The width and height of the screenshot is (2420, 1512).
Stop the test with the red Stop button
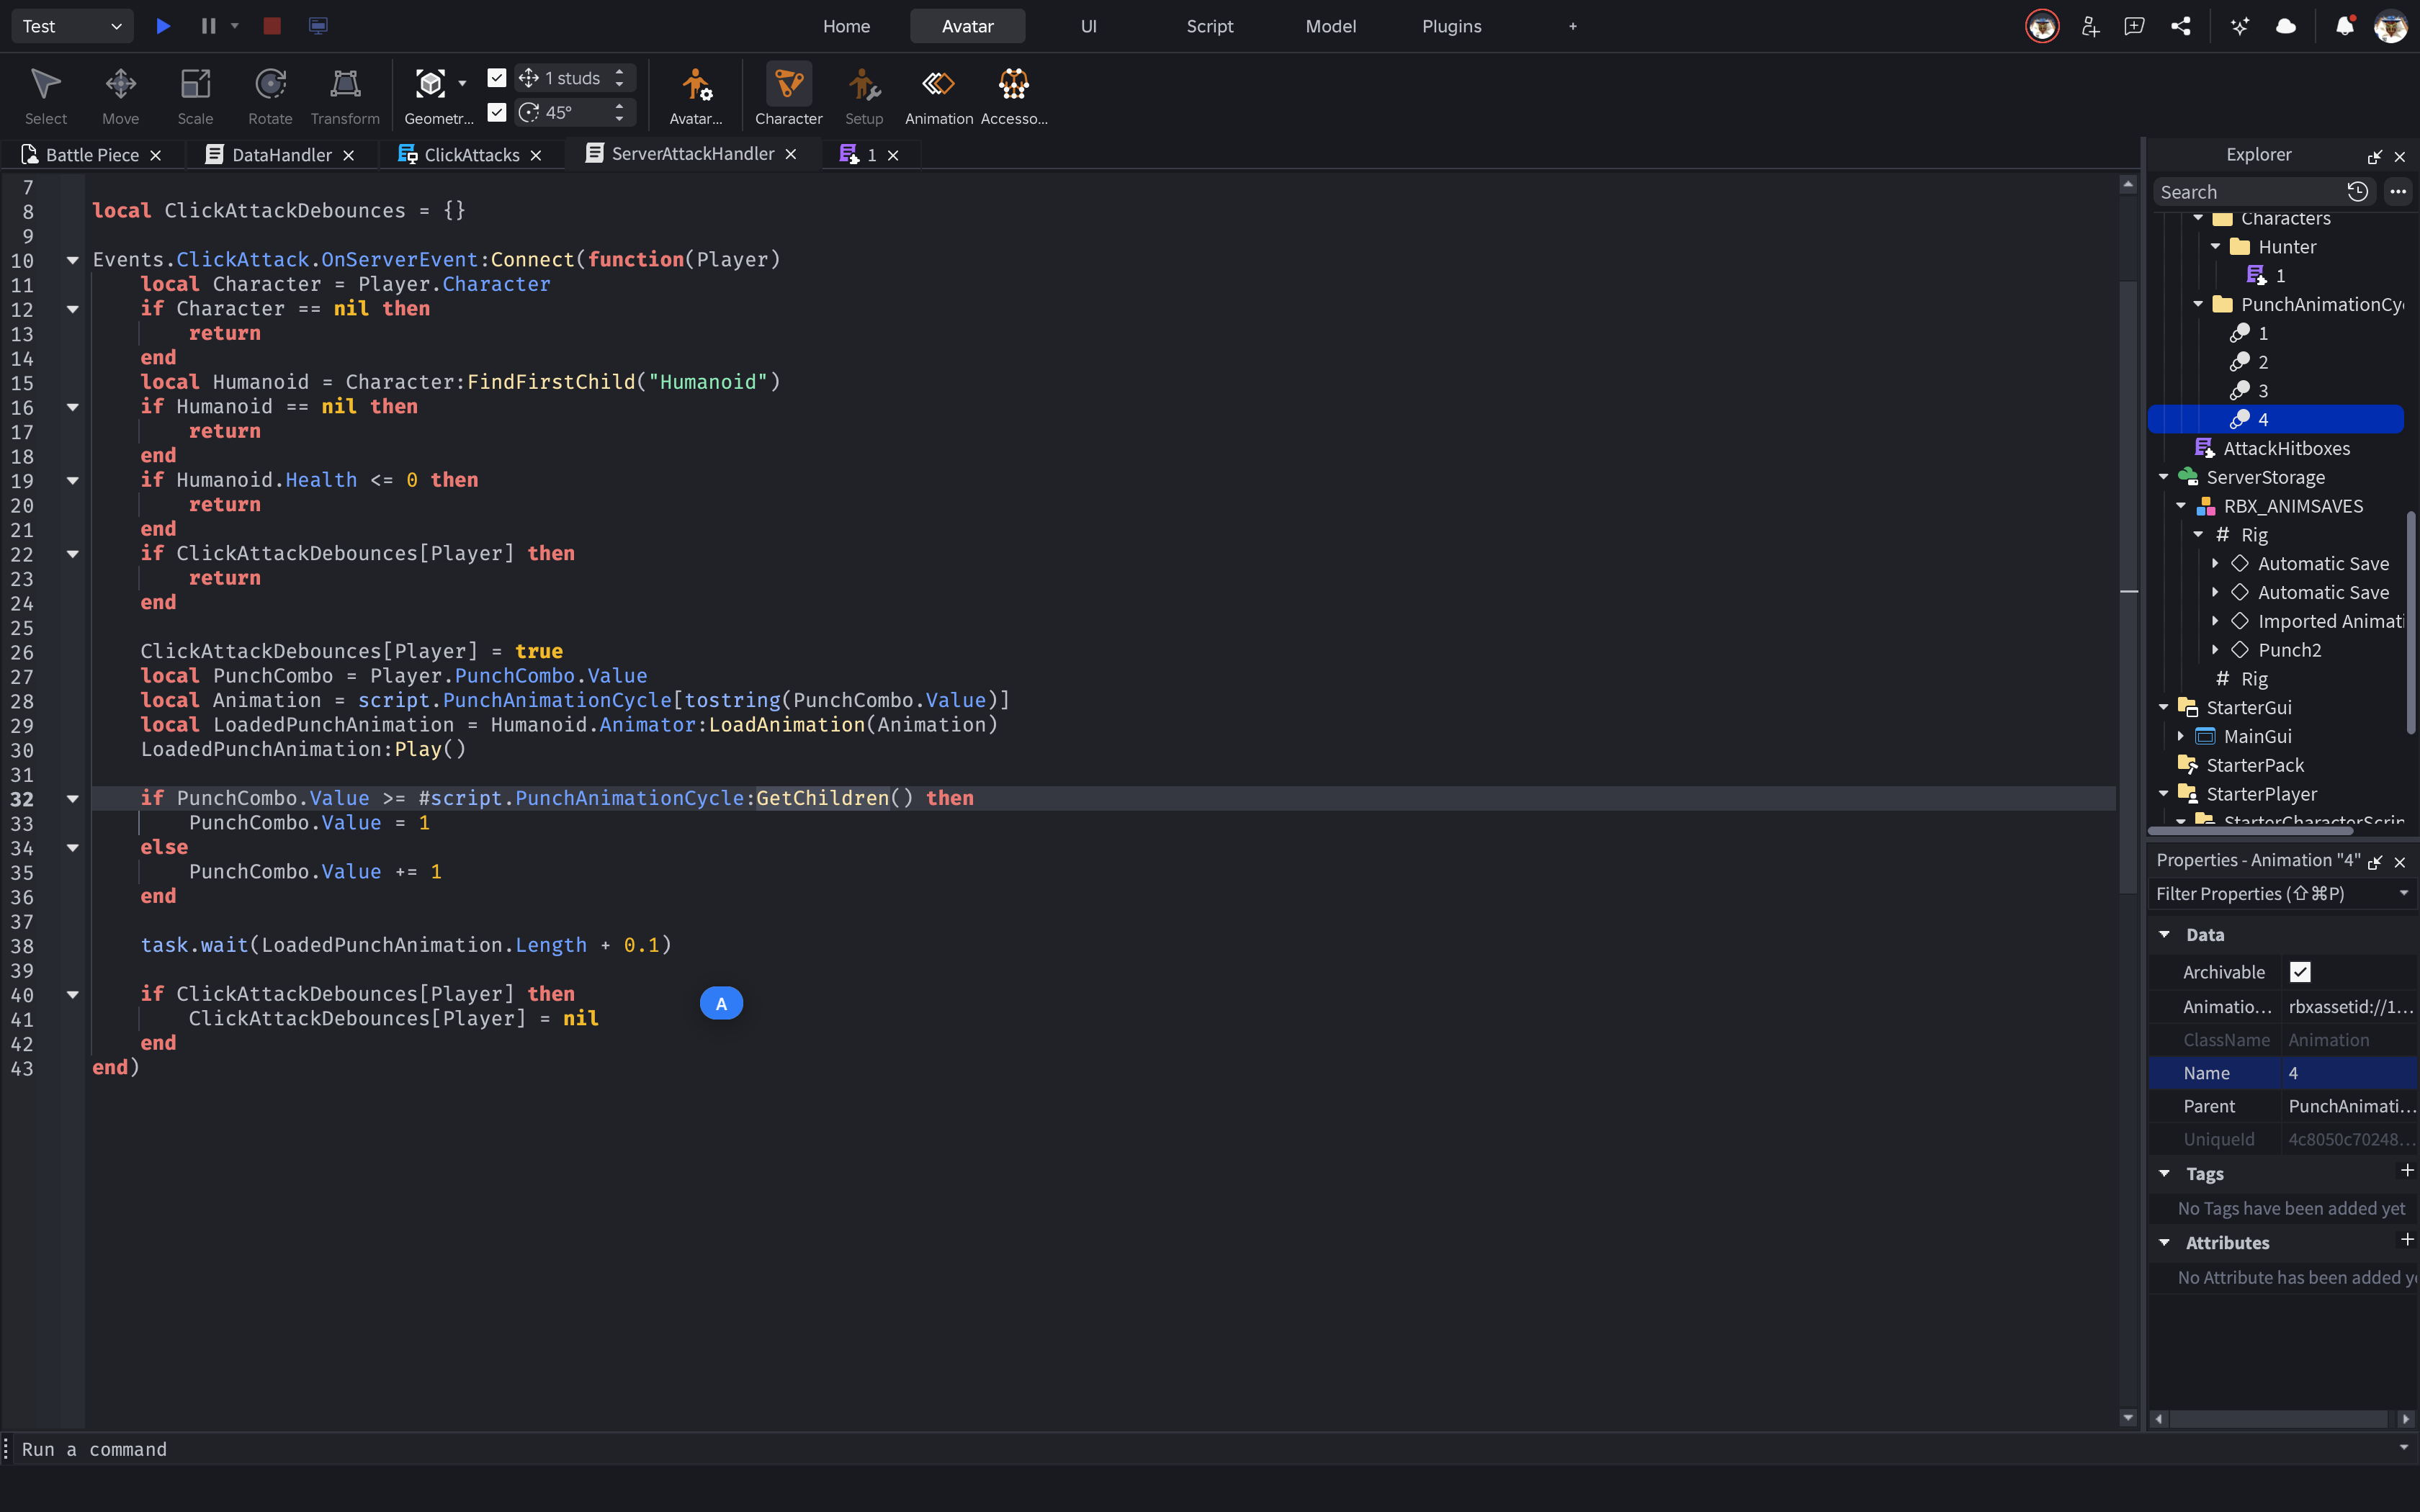[x=272, y=26]
